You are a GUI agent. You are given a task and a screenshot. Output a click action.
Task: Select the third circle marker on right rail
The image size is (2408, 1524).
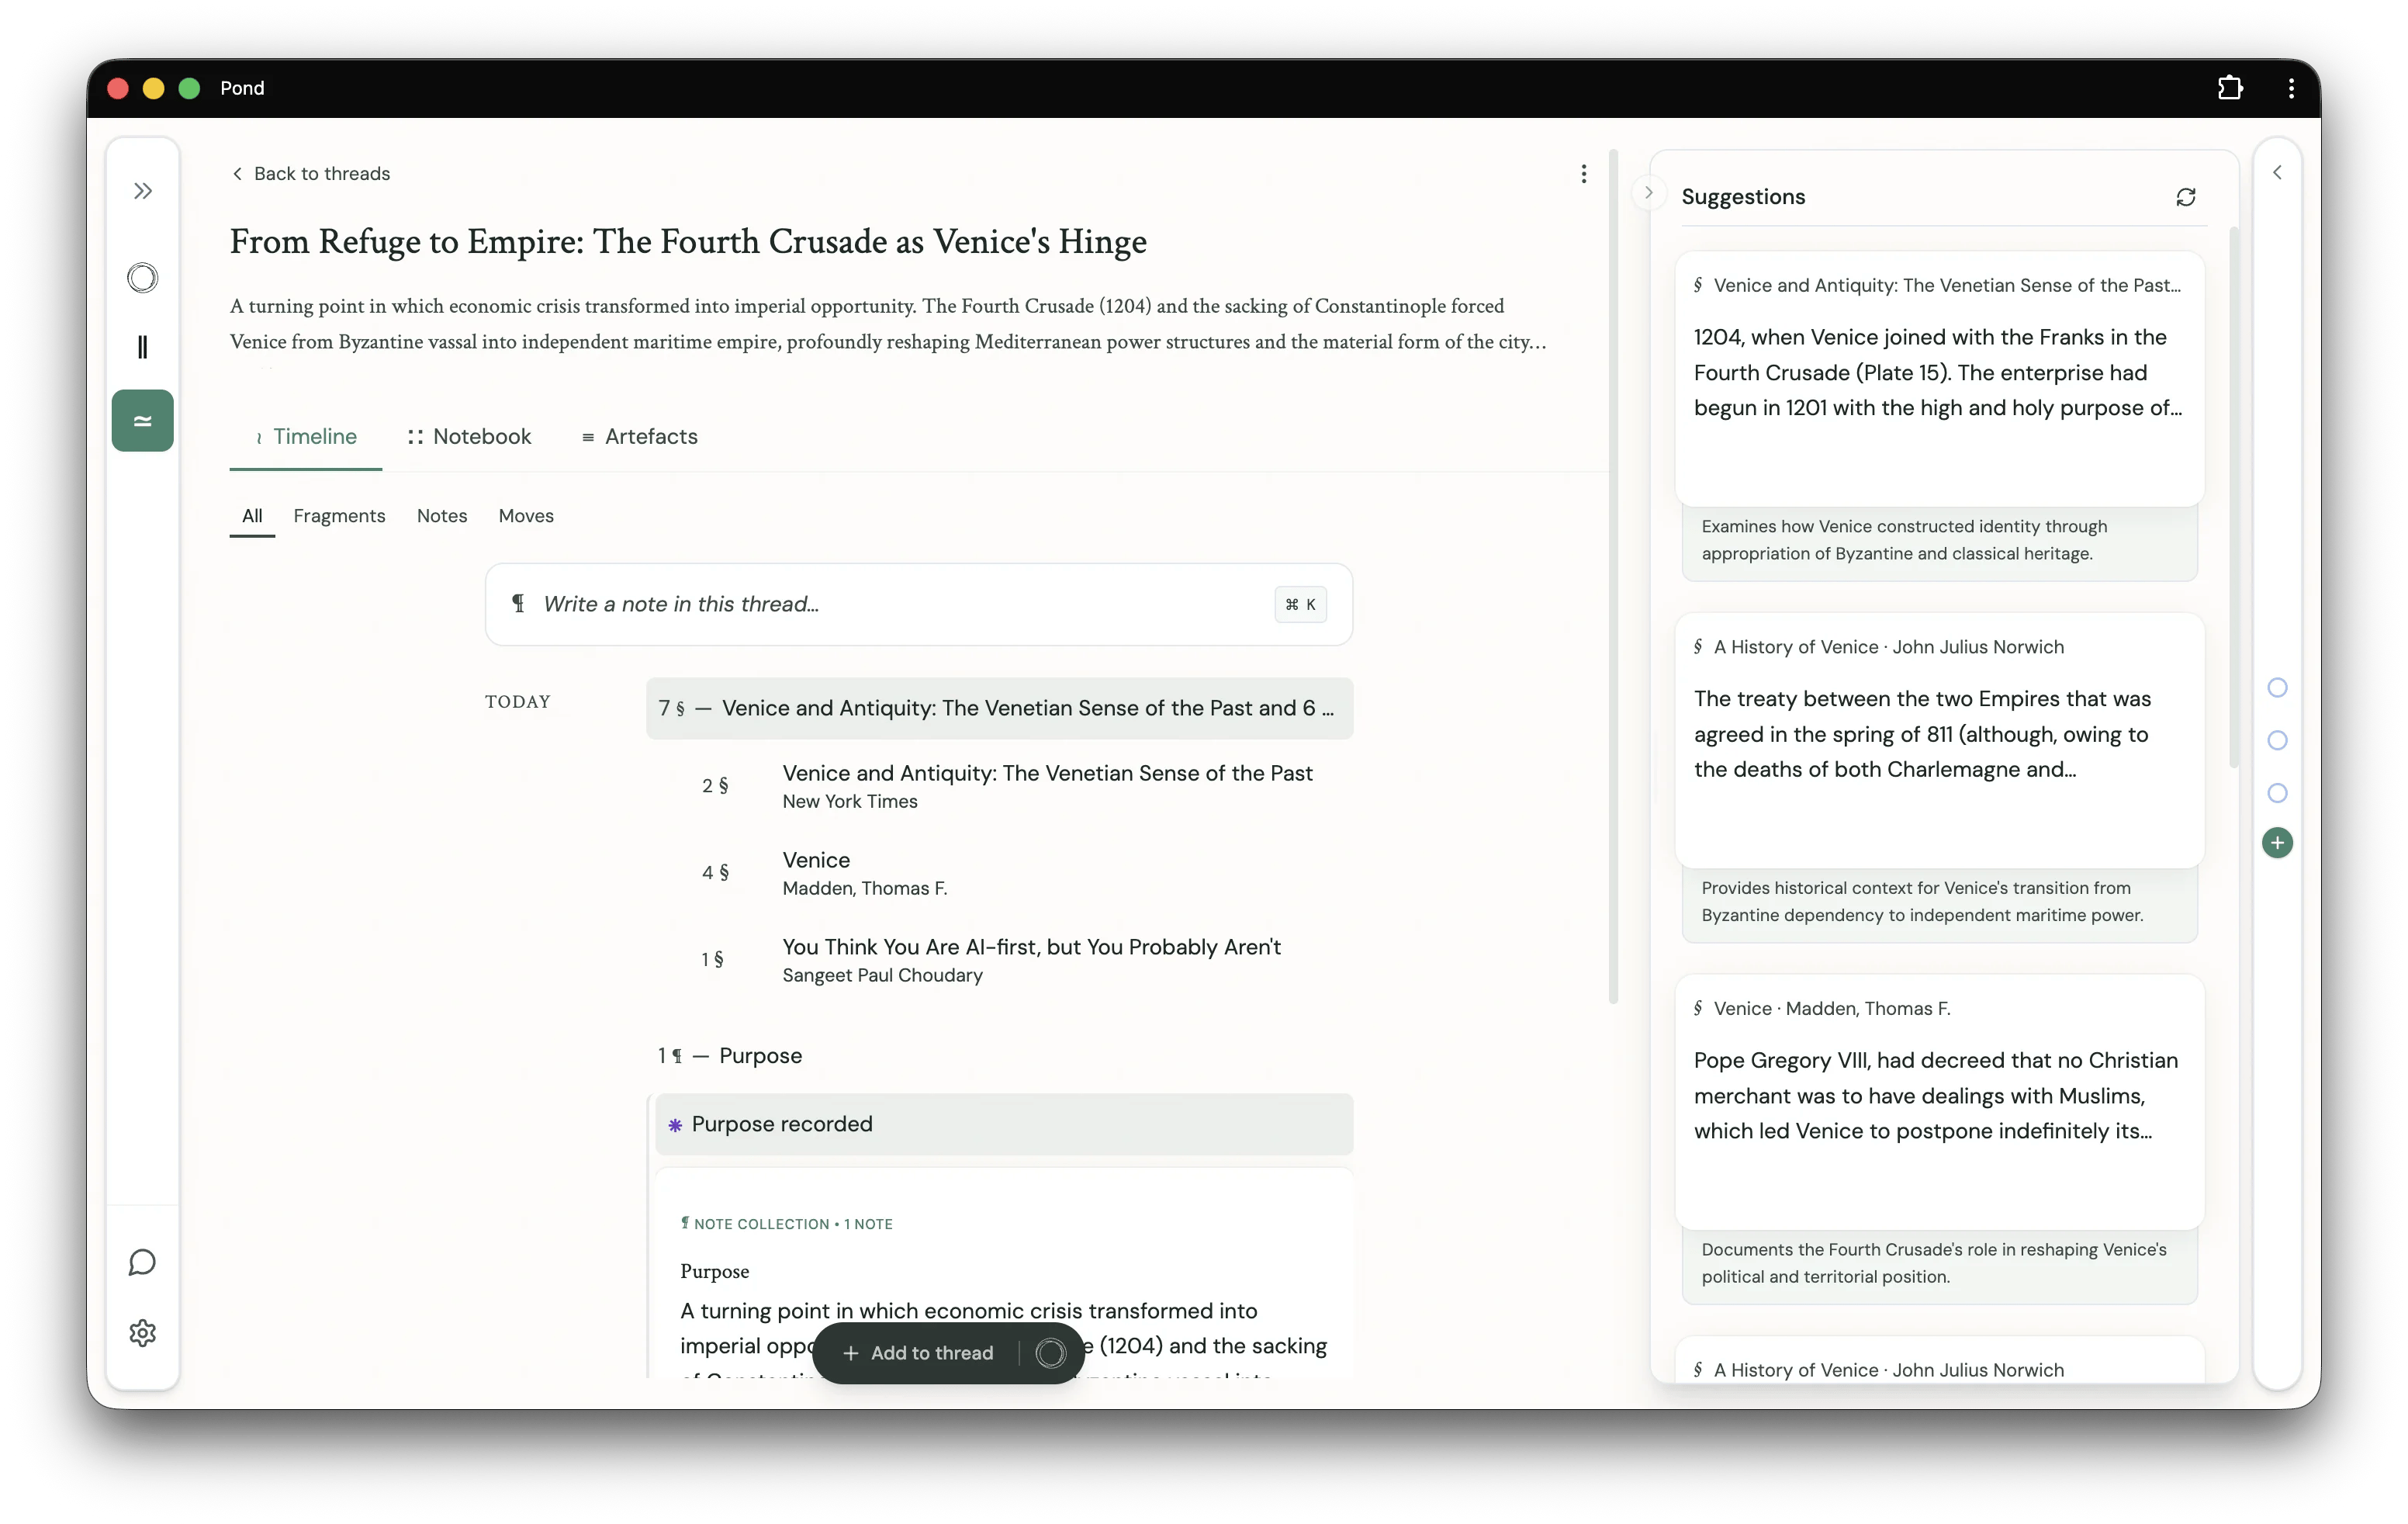2277,793
